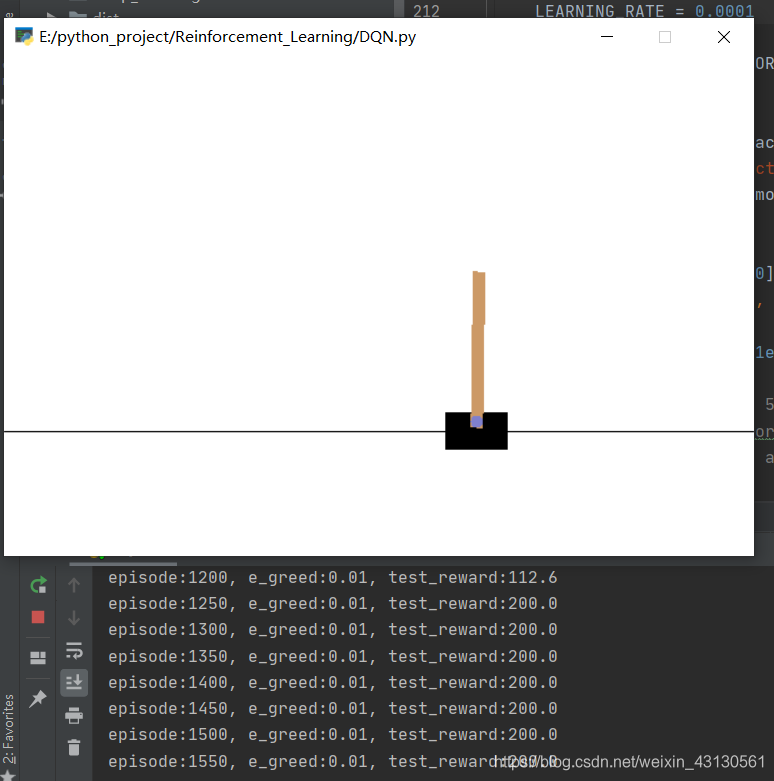Click the up arrow to previous stack frame

pos(74,585)
